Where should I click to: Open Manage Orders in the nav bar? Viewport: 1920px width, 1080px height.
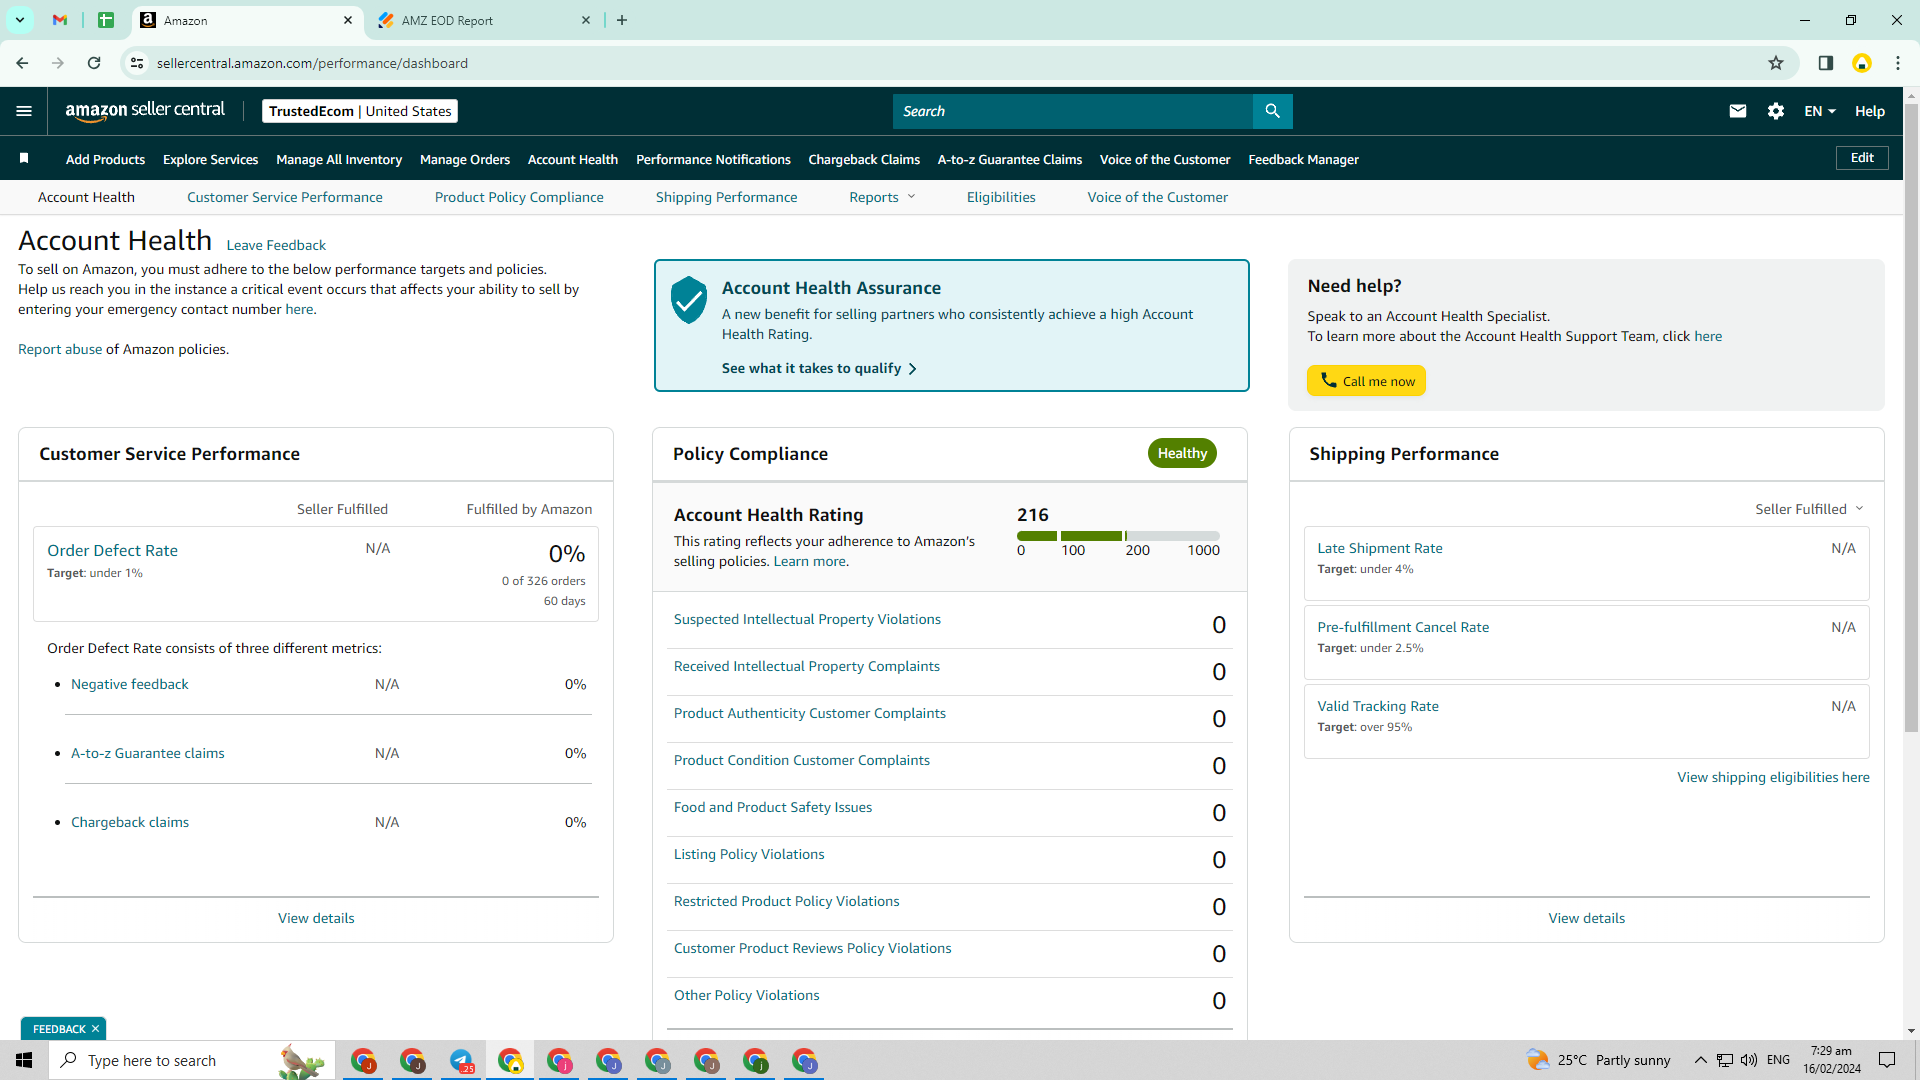click(x=465, y=159)
